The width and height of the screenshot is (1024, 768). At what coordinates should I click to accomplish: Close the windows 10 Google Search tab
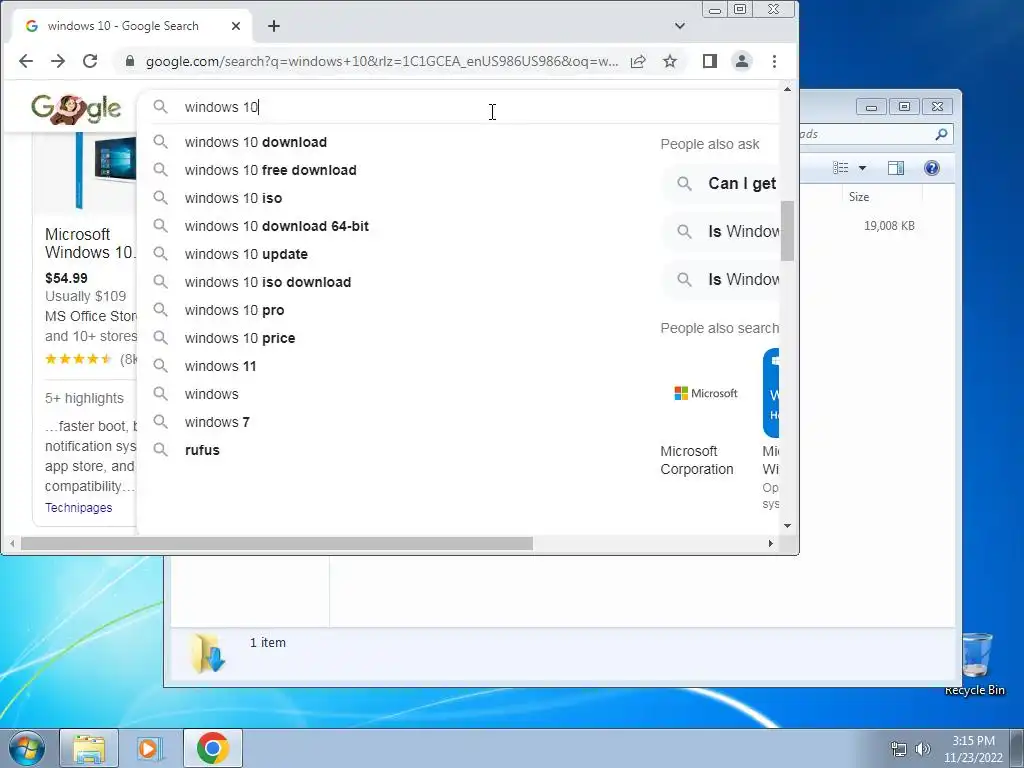click(236, 26)
